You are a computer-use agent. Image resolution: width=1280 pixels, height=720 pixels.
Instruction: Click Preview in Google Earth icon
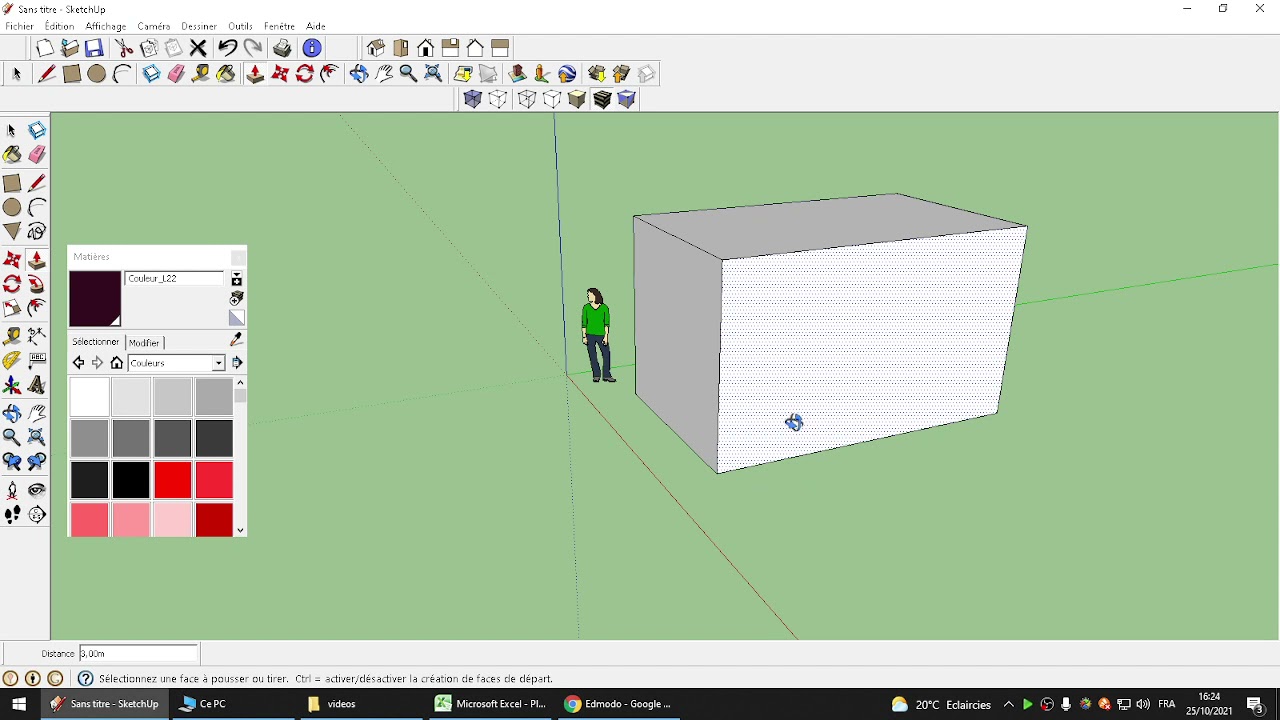567,74
